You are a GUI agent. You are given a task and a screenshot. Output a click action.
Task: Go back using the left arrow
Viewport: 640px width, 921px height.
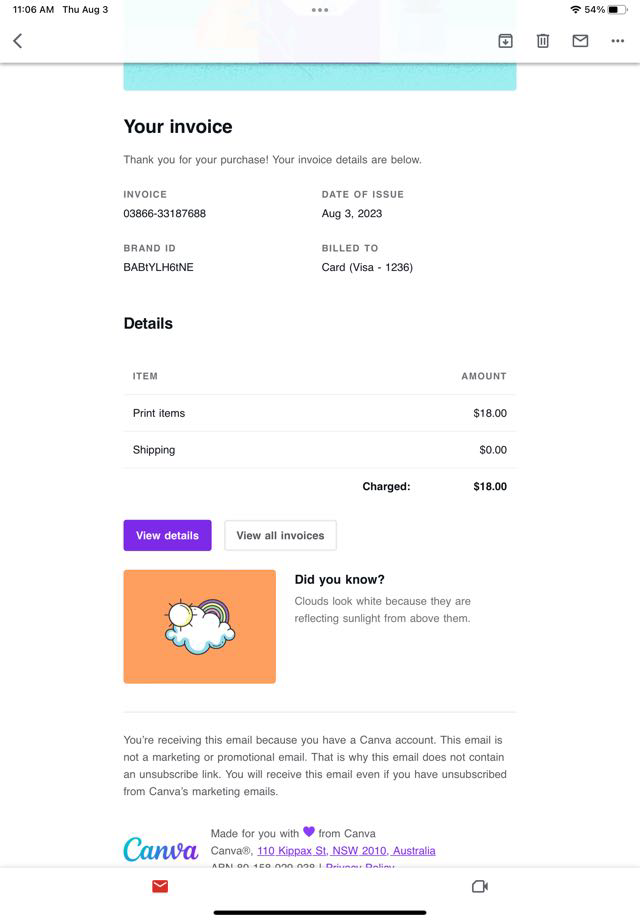17,41
